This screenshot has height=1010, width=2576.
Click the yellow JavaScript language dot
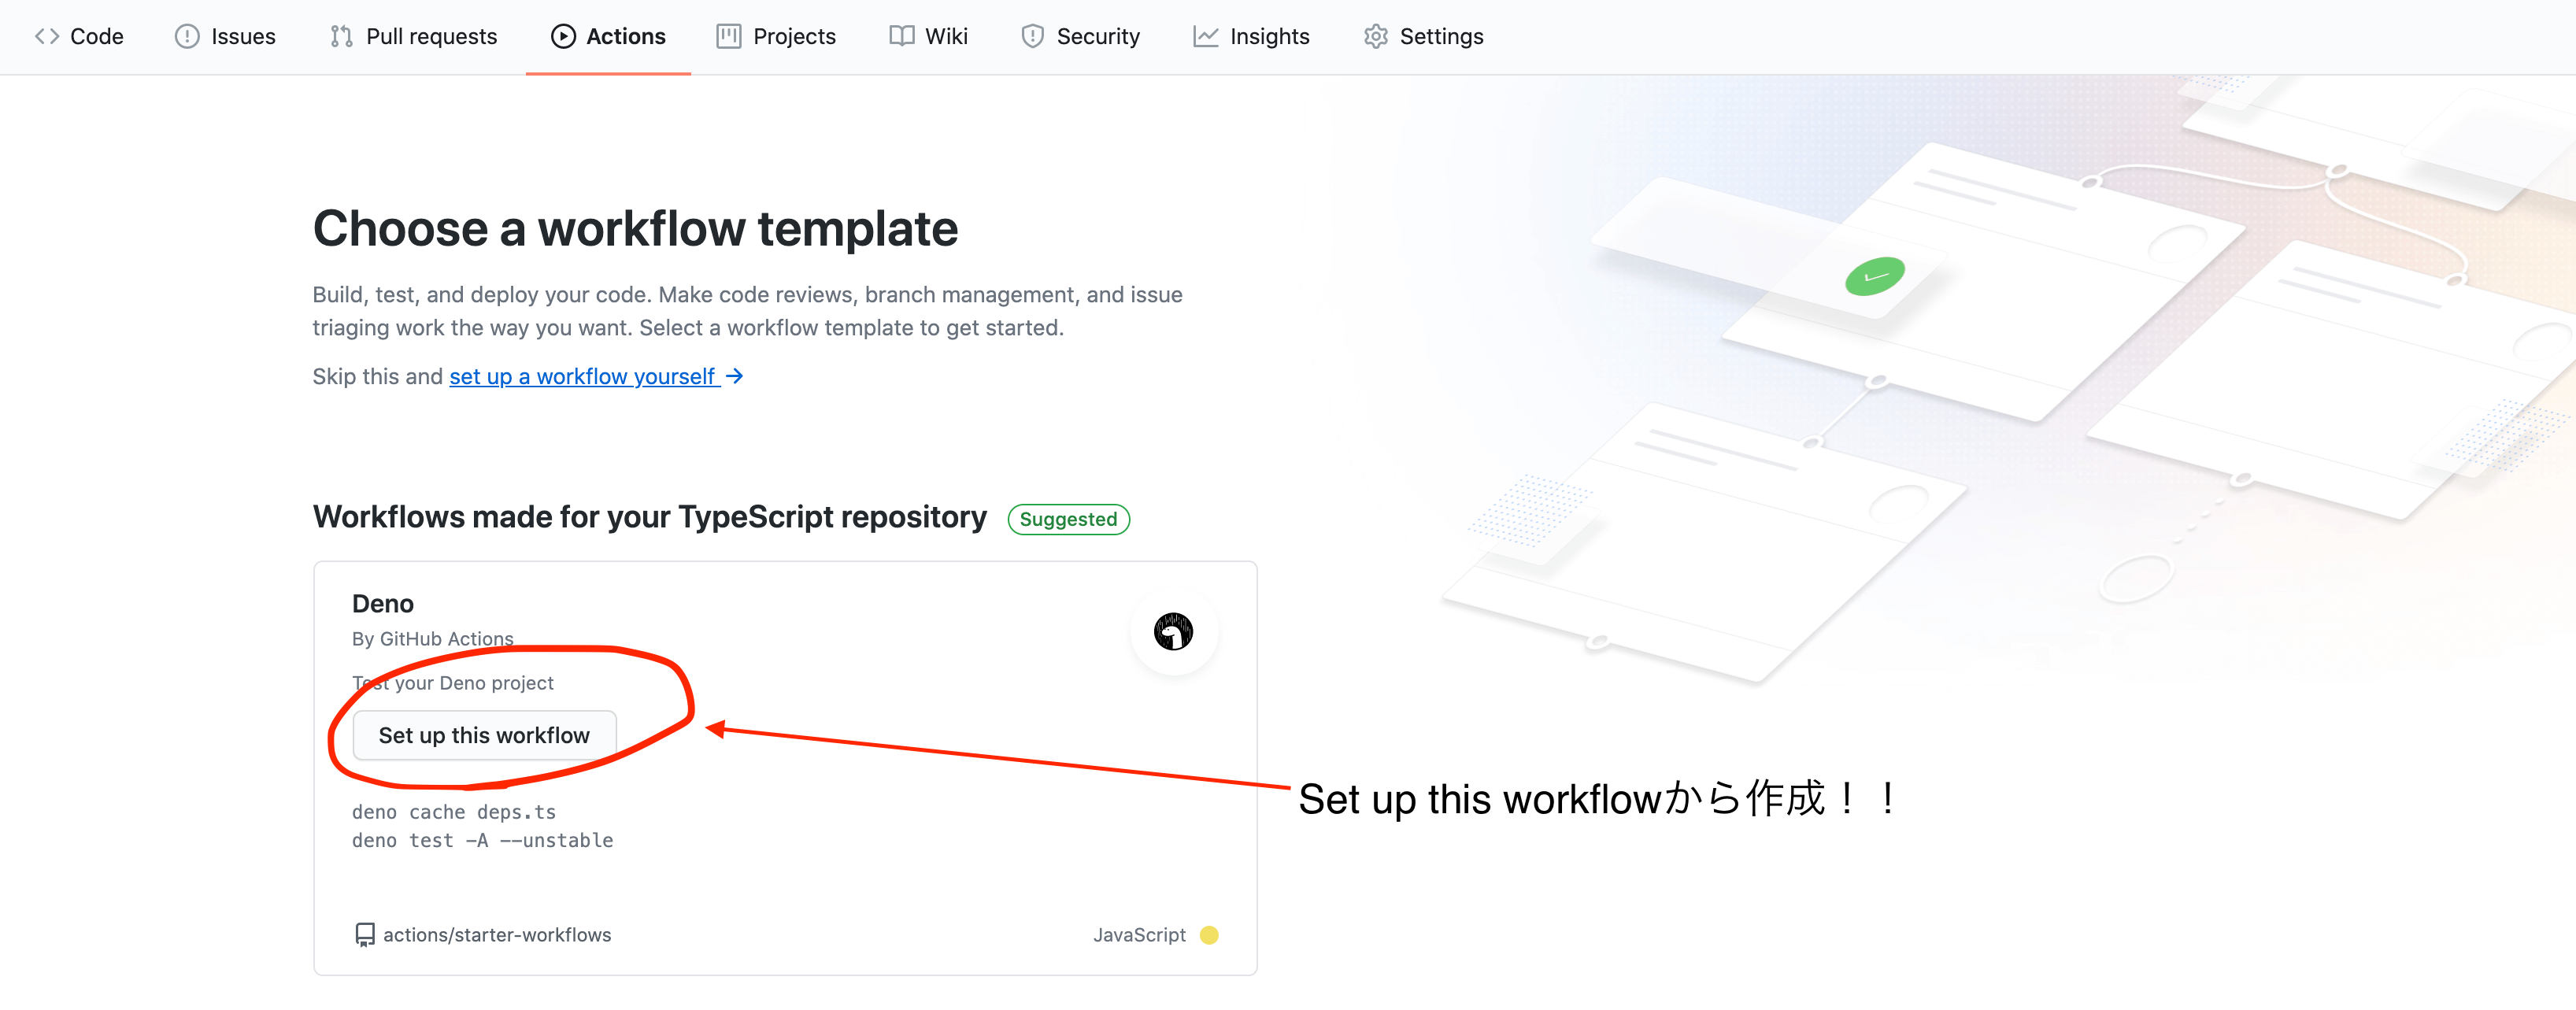click(1209, 935)
